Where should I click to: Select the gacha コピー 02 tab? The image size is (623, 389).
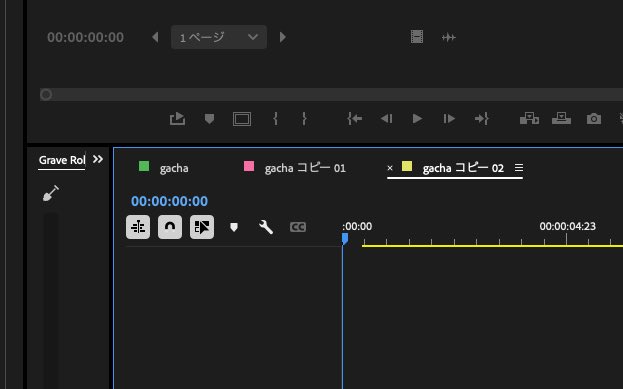(463, 168)
